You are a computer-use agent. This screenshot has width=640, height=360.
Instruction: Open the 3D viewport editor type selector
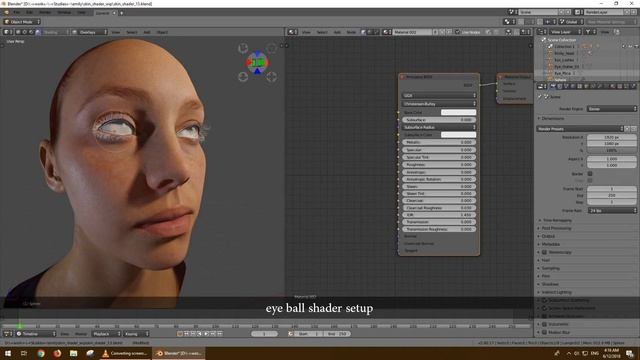pyautogui.click(x=7, y=32)
